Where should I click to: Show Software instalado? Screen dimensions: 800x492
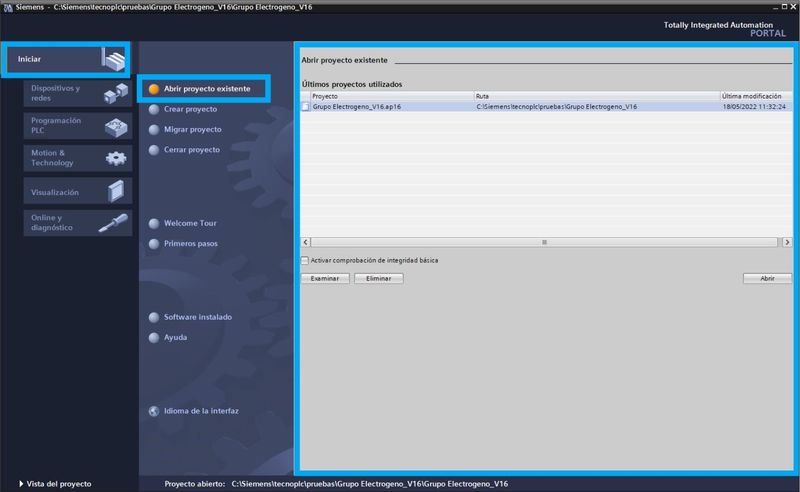coord(197,317)
